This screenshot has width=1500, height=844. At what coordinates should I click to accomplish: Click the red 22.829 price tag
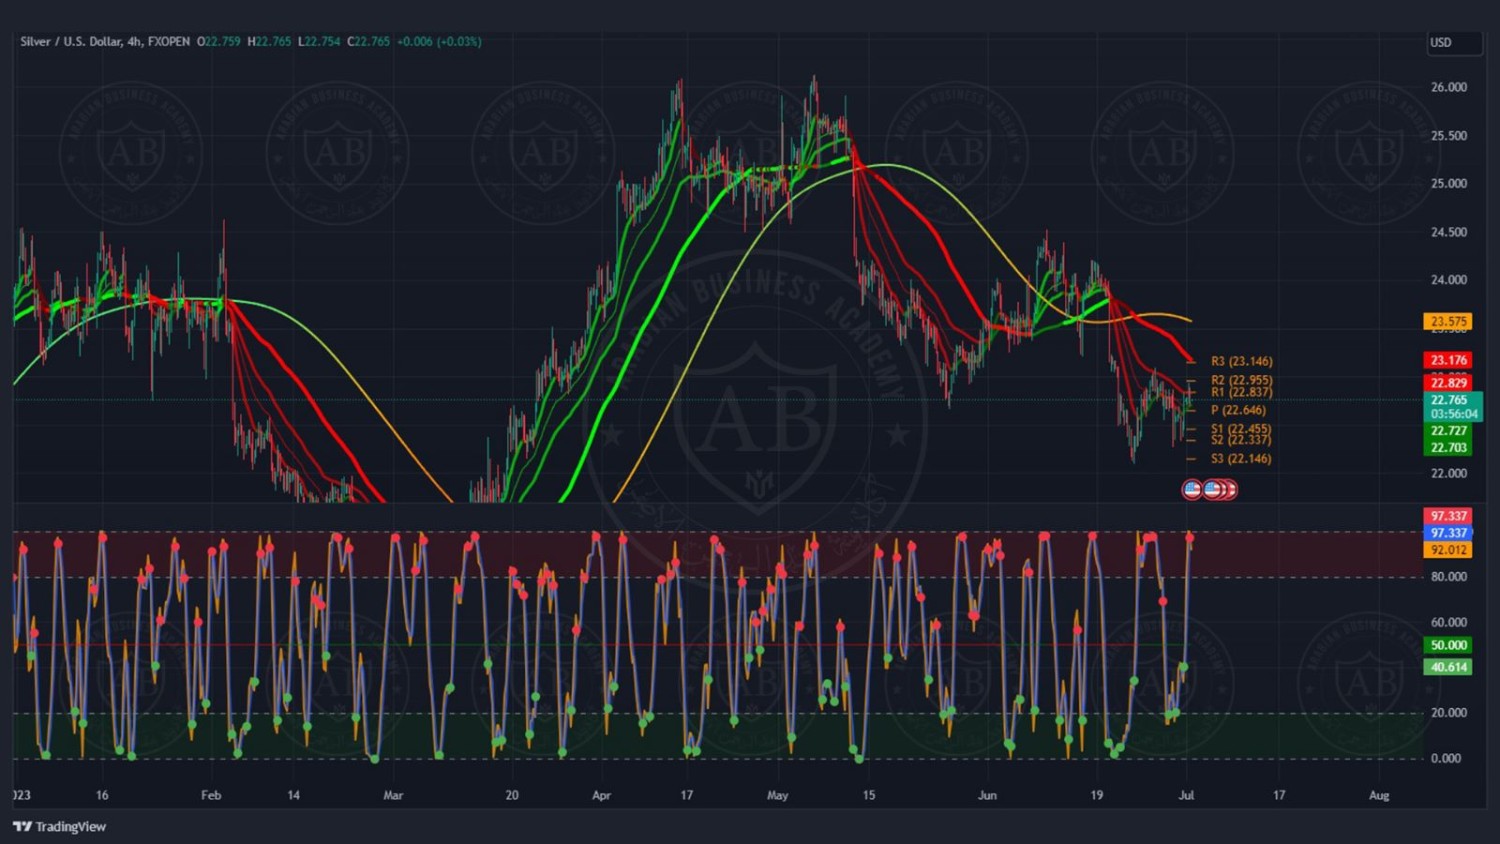point(1448,383)
